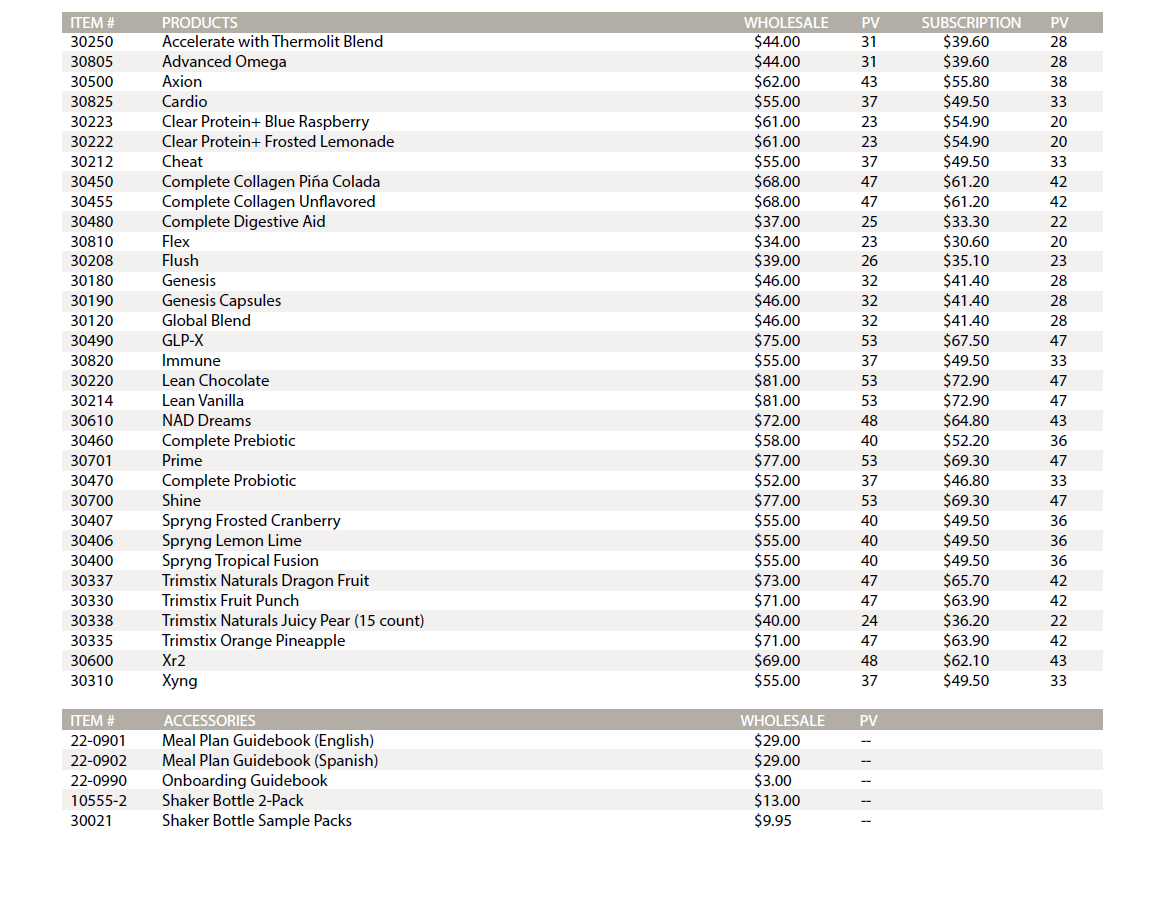Select the 'Axion' product name
Screen dimensions: 1149x913
(182, 81)
